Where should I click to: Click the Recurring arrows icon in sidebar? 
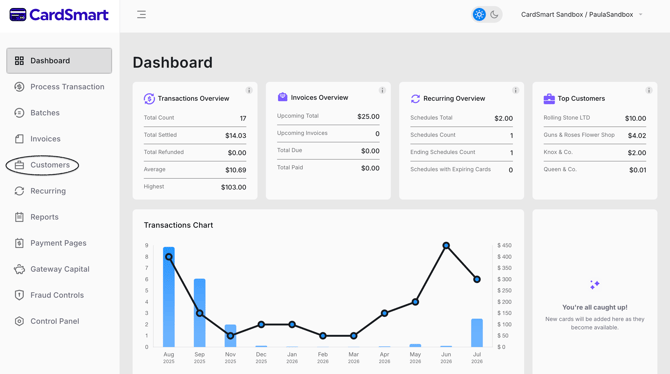[19, 191]
